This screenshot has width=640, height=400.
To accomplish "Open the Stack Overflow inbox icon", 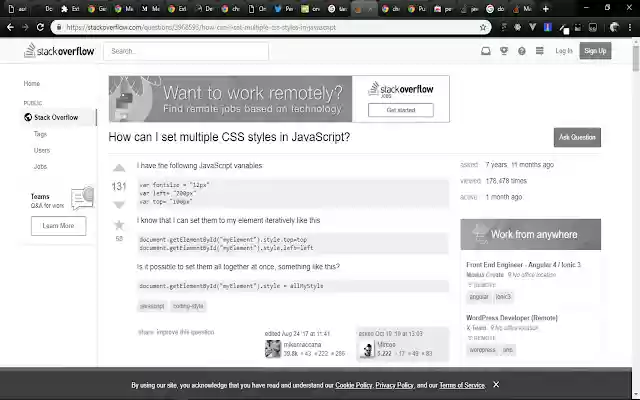I will click(485, 51).
